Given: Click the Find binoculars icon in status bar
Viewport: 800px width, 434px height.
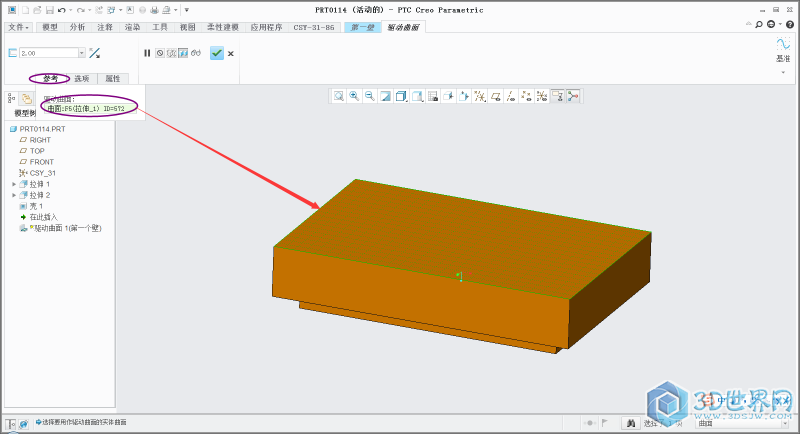Looking at the screenshot, I should coord(631,423).
